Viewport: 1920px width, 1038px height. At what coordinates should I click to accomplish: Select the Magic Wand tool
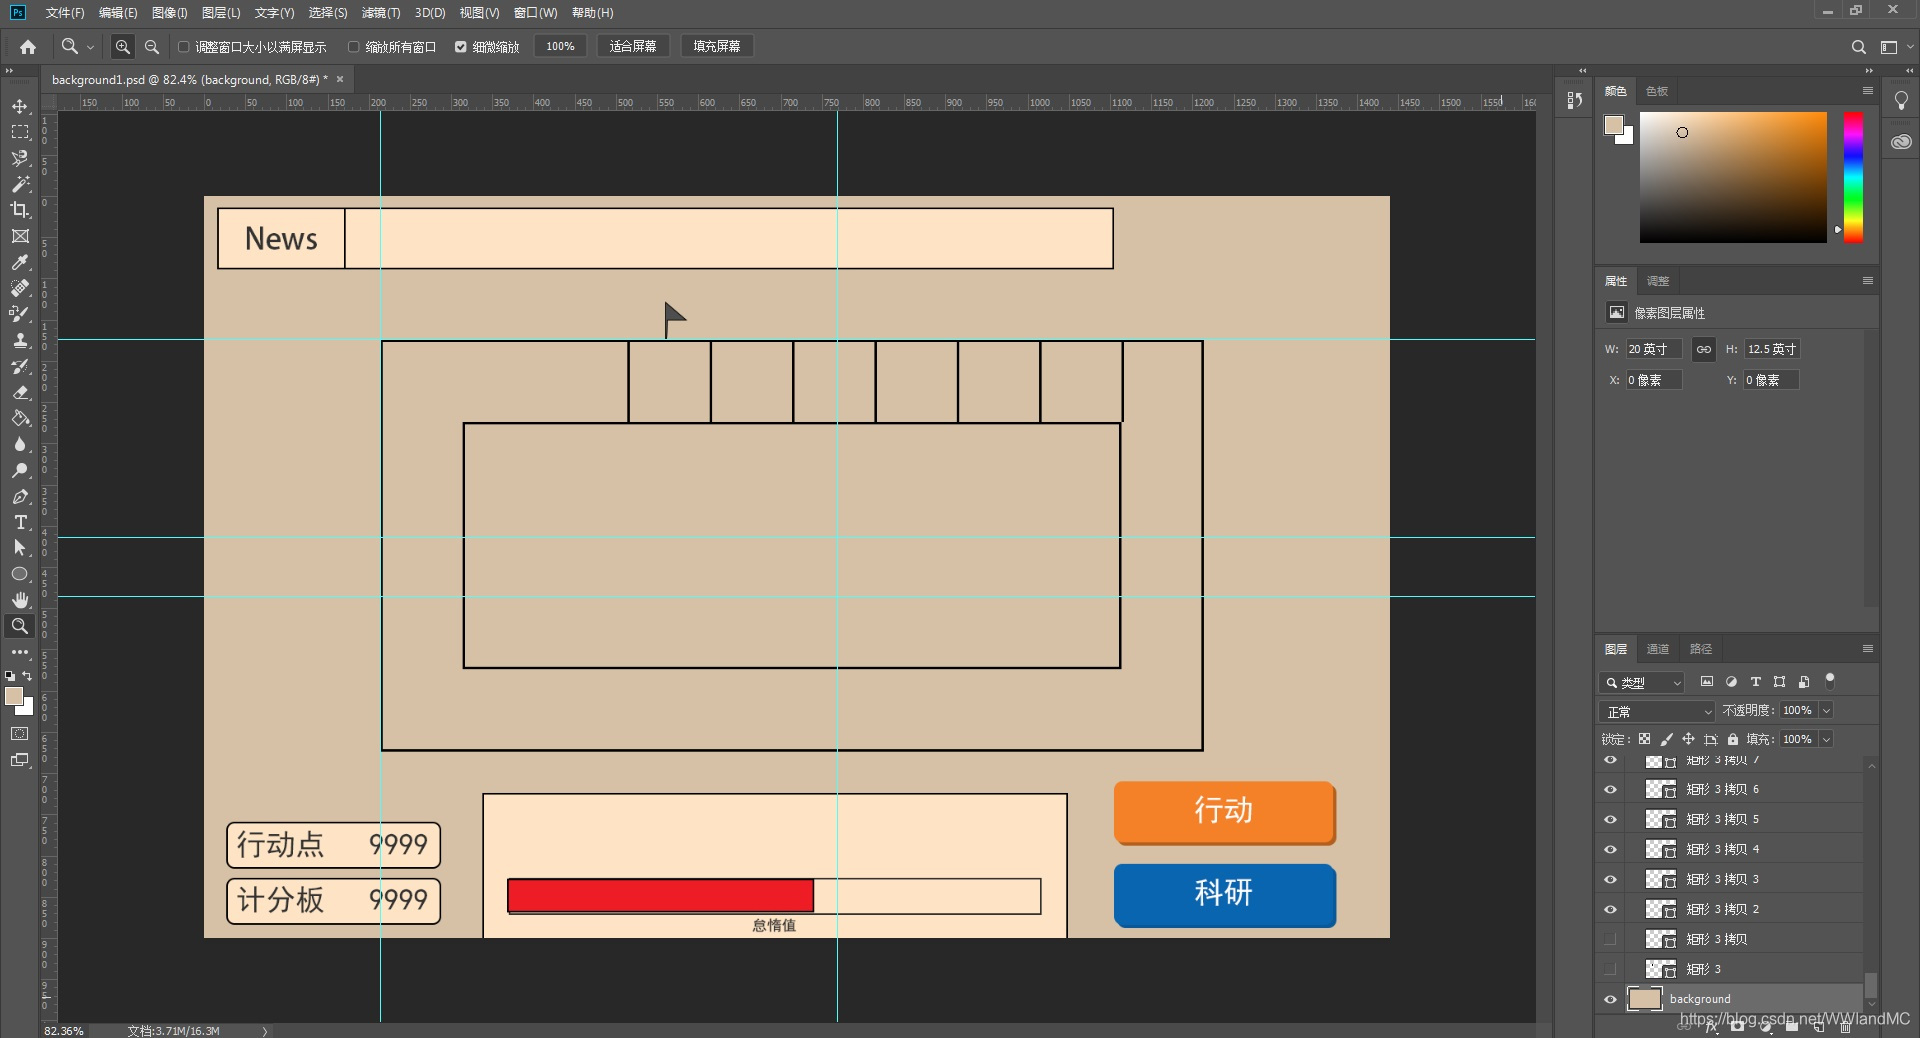20,184
